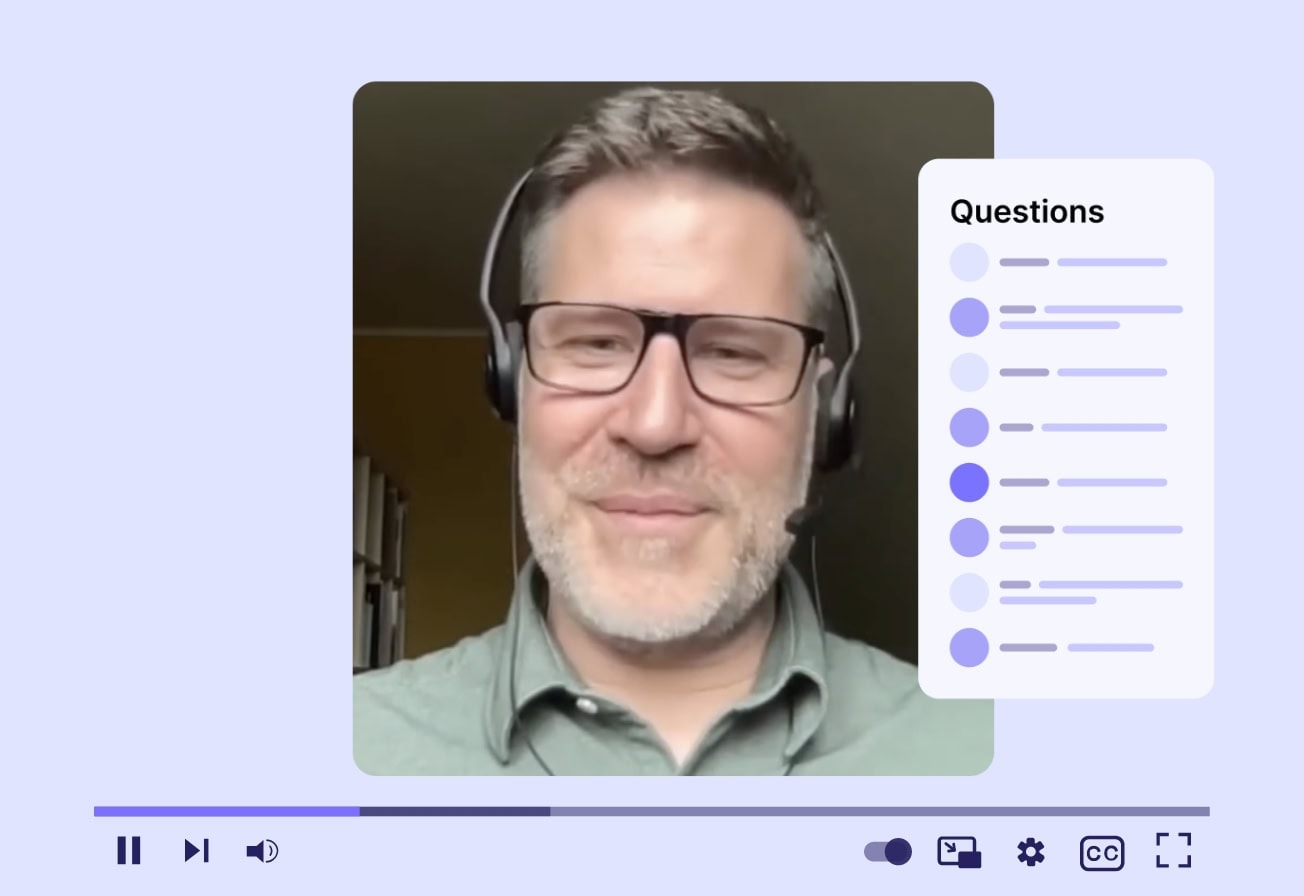Open the last question in the Questions list
The image size is (1304, 896).
click(1076, 647)
